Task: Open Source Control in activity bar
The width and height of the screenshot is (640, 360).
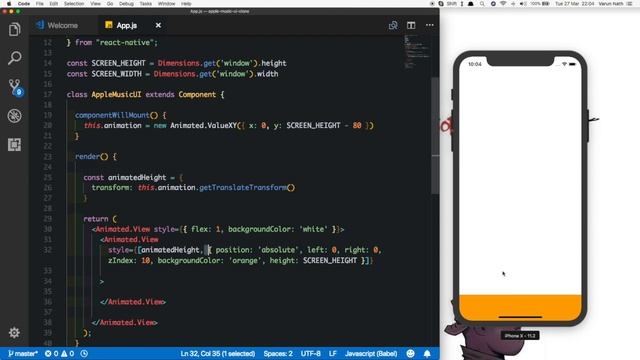Action: point(16,87)
